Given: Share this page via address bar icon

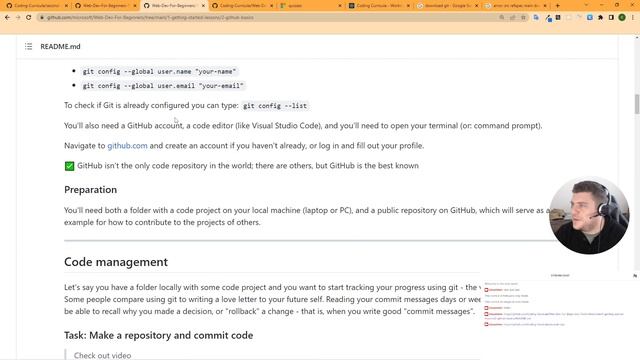Looking at the screenshot, I should pyautogui.click(x=513, y=18).
